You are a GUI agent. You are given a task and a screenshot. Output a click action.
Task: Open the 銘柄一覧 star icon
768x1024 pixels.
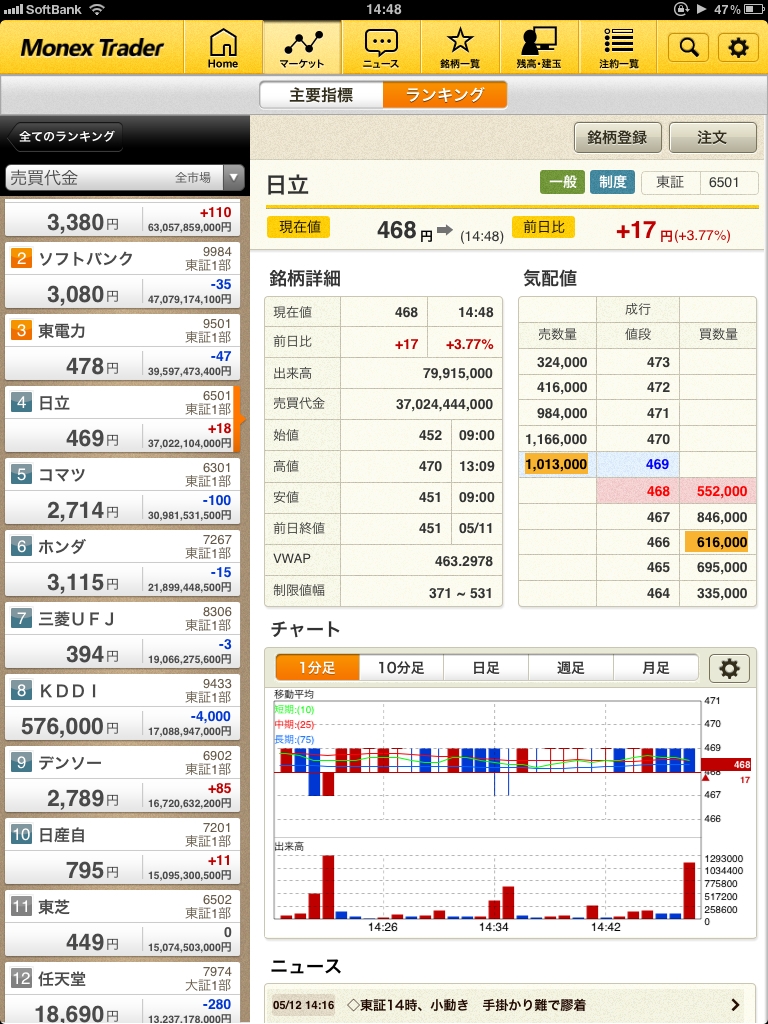[460, 47]
